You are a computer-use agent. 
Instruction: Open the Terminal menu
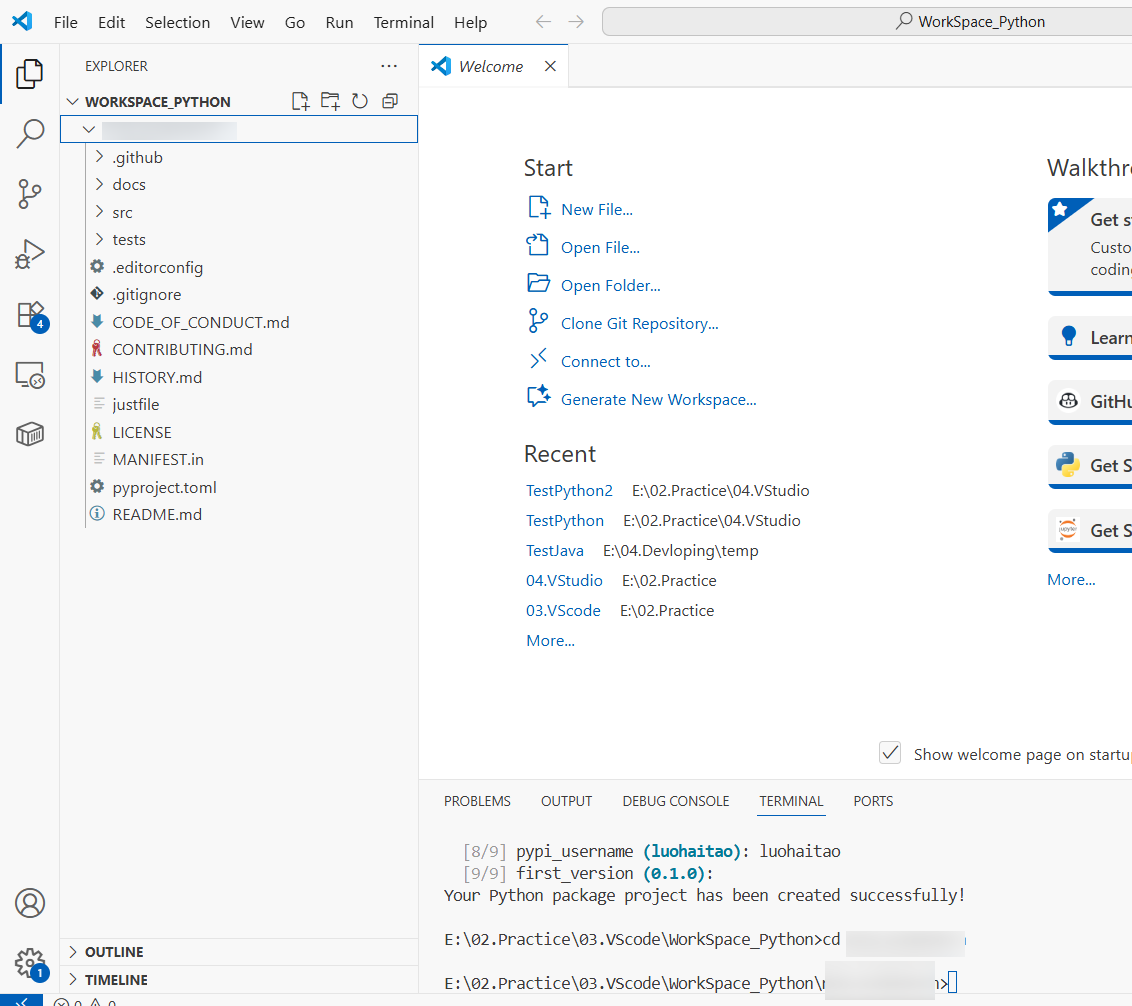(404, 22)
